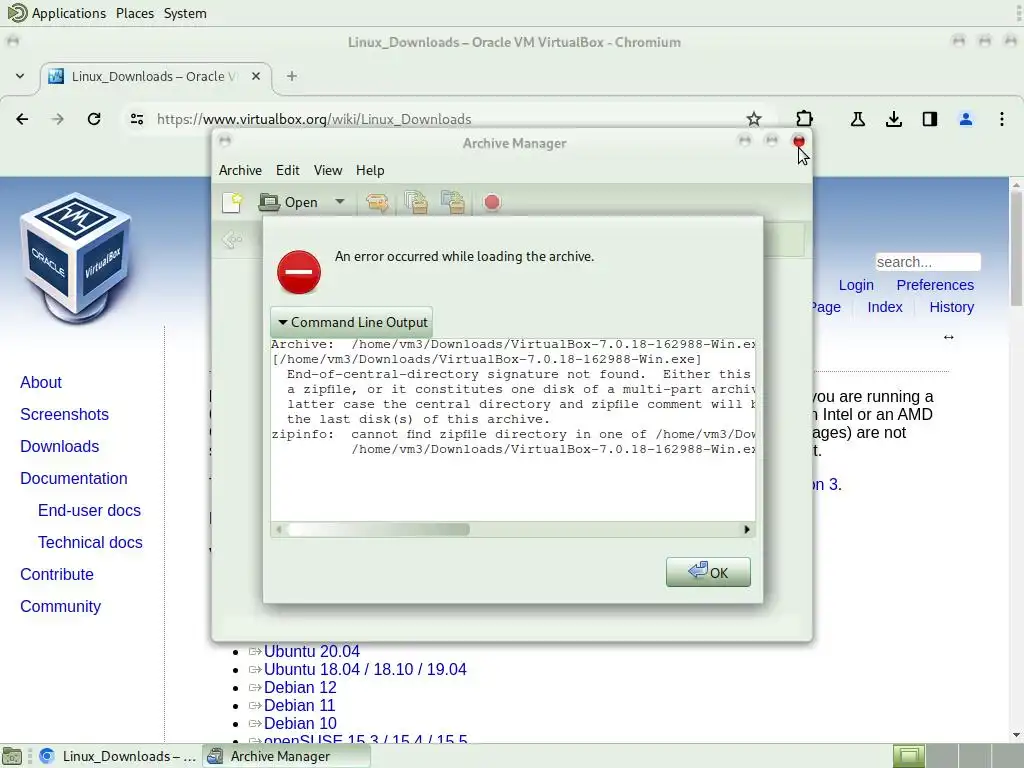Viewport: 1024px width, 768px height.
Task: Open the Chromium extensions puzzle icon
Action: [805, 119]
